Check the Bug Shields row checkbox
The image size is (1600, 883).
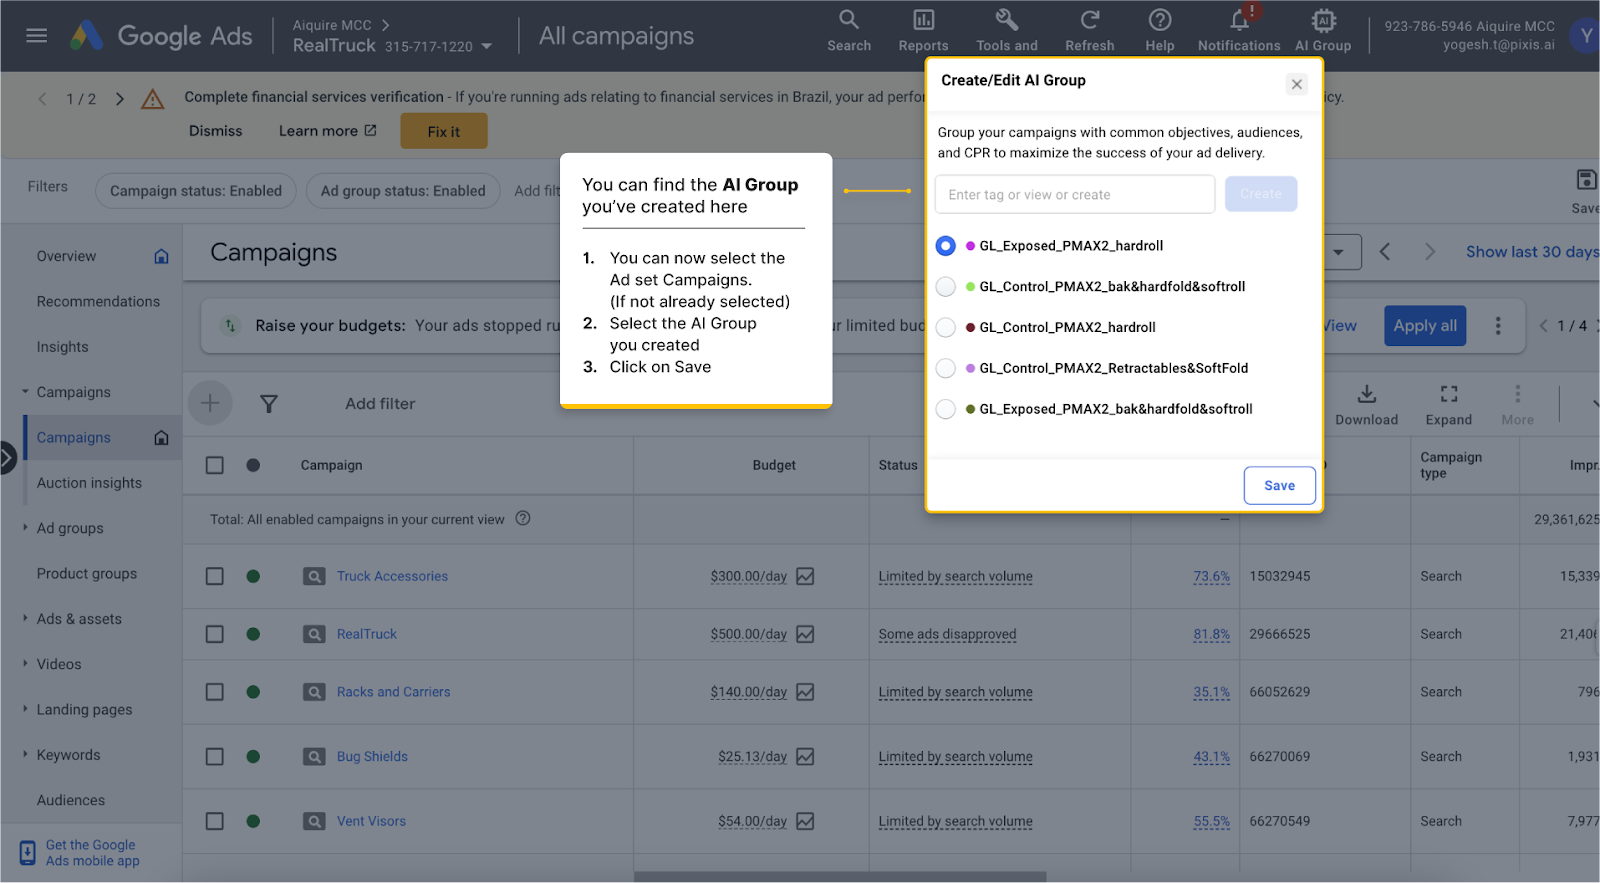point(214,757)
